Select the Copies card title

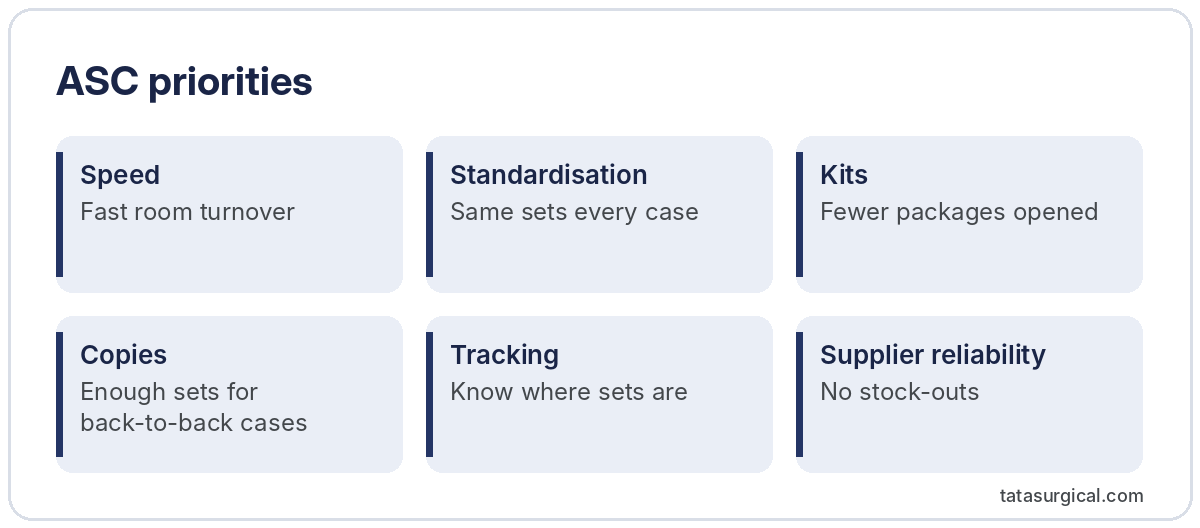[x=123, y=354]
